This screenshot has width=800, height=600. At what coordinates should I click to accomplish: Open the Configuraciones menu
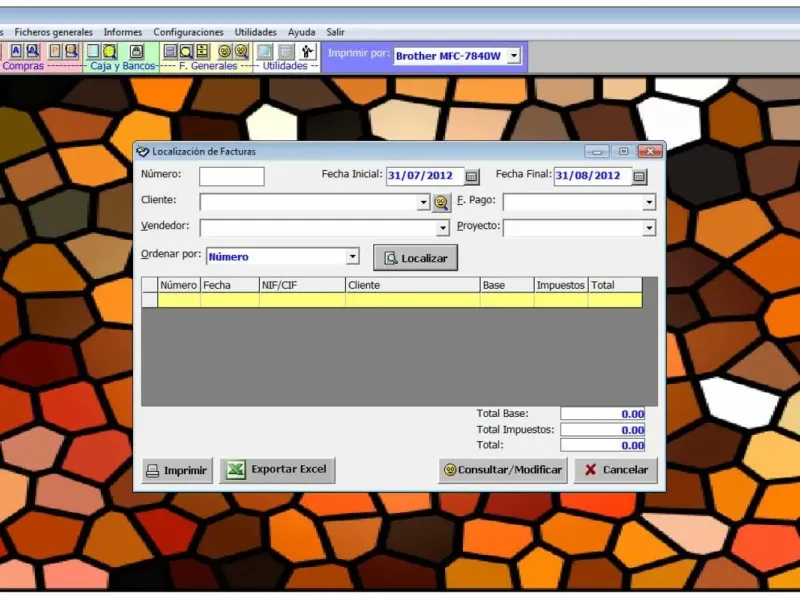[188, 32]
